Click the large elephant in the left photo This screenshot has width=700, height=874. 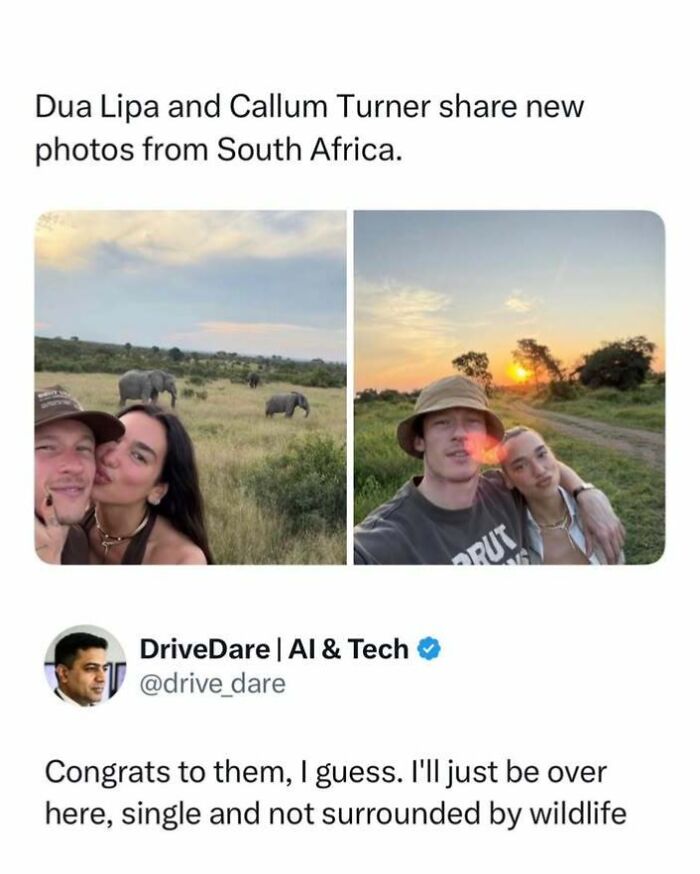pos(147,385)
